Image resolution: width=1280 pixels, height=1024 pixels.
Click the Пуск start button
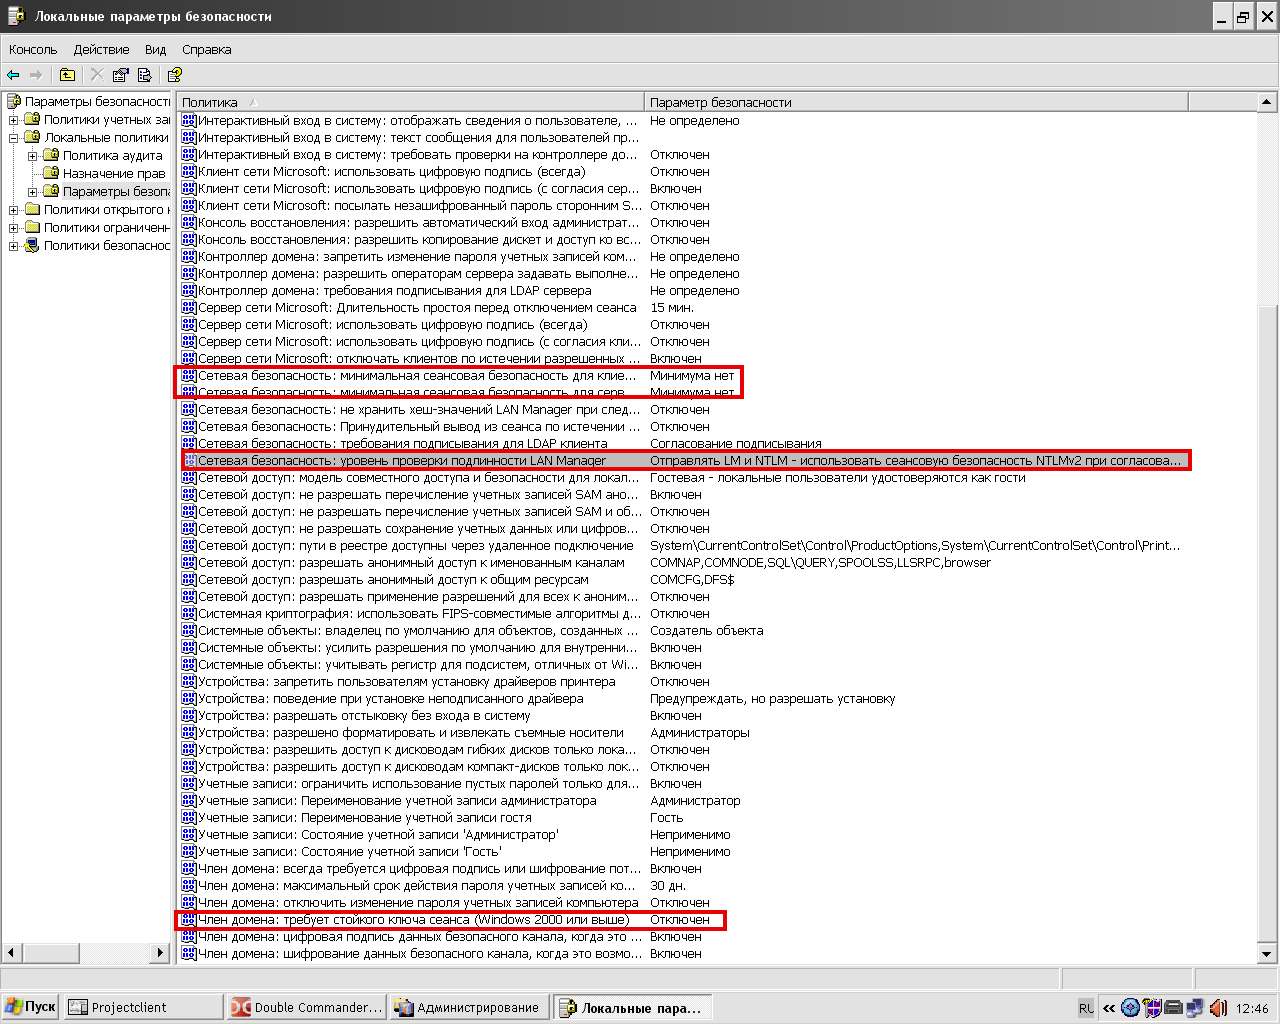coord(31,1007)
